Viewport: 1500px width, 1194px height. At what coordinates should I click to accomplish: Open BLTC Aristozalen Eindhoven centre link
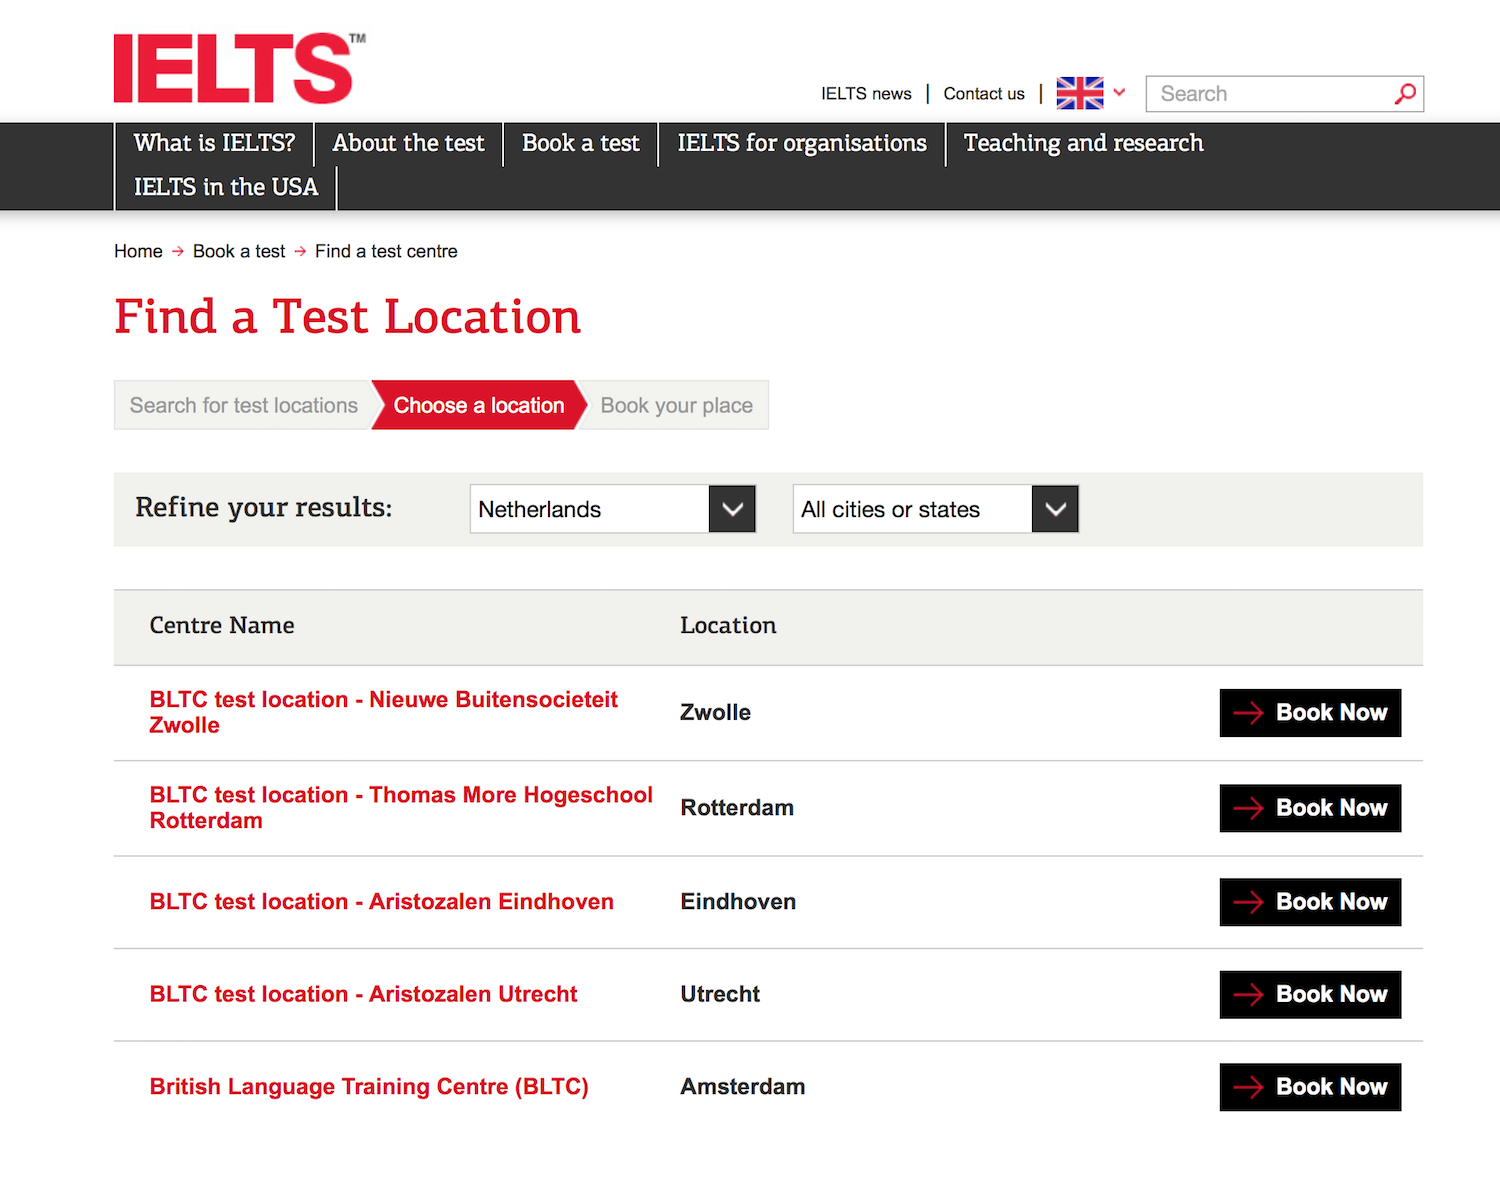click(x=381, y=902)
